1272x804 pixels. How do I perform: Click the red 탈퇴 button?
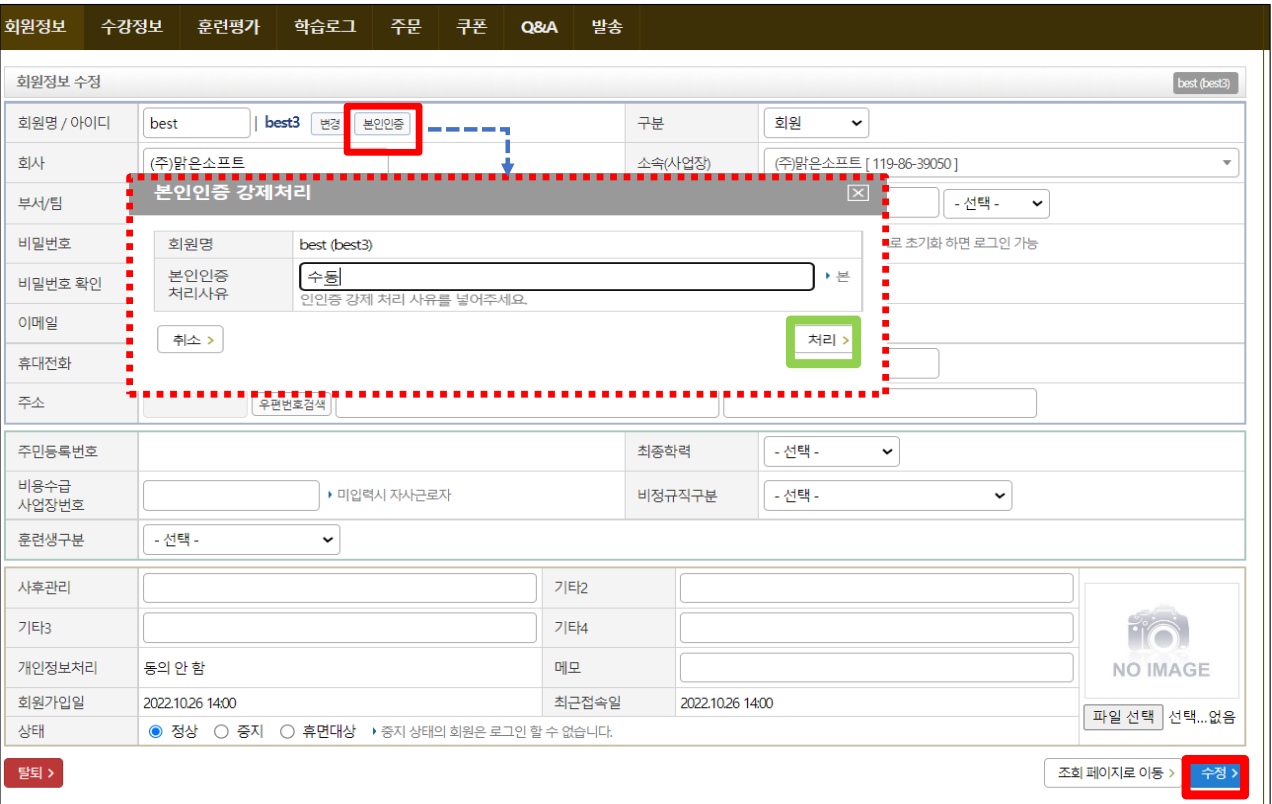point(34,772)
